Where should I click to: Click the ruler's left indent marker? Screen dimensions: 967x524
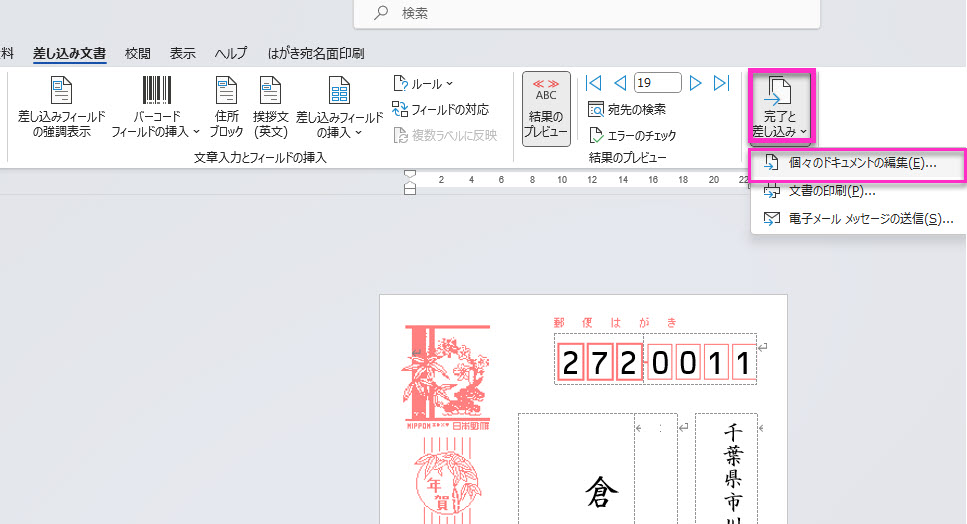pos(409,189)
